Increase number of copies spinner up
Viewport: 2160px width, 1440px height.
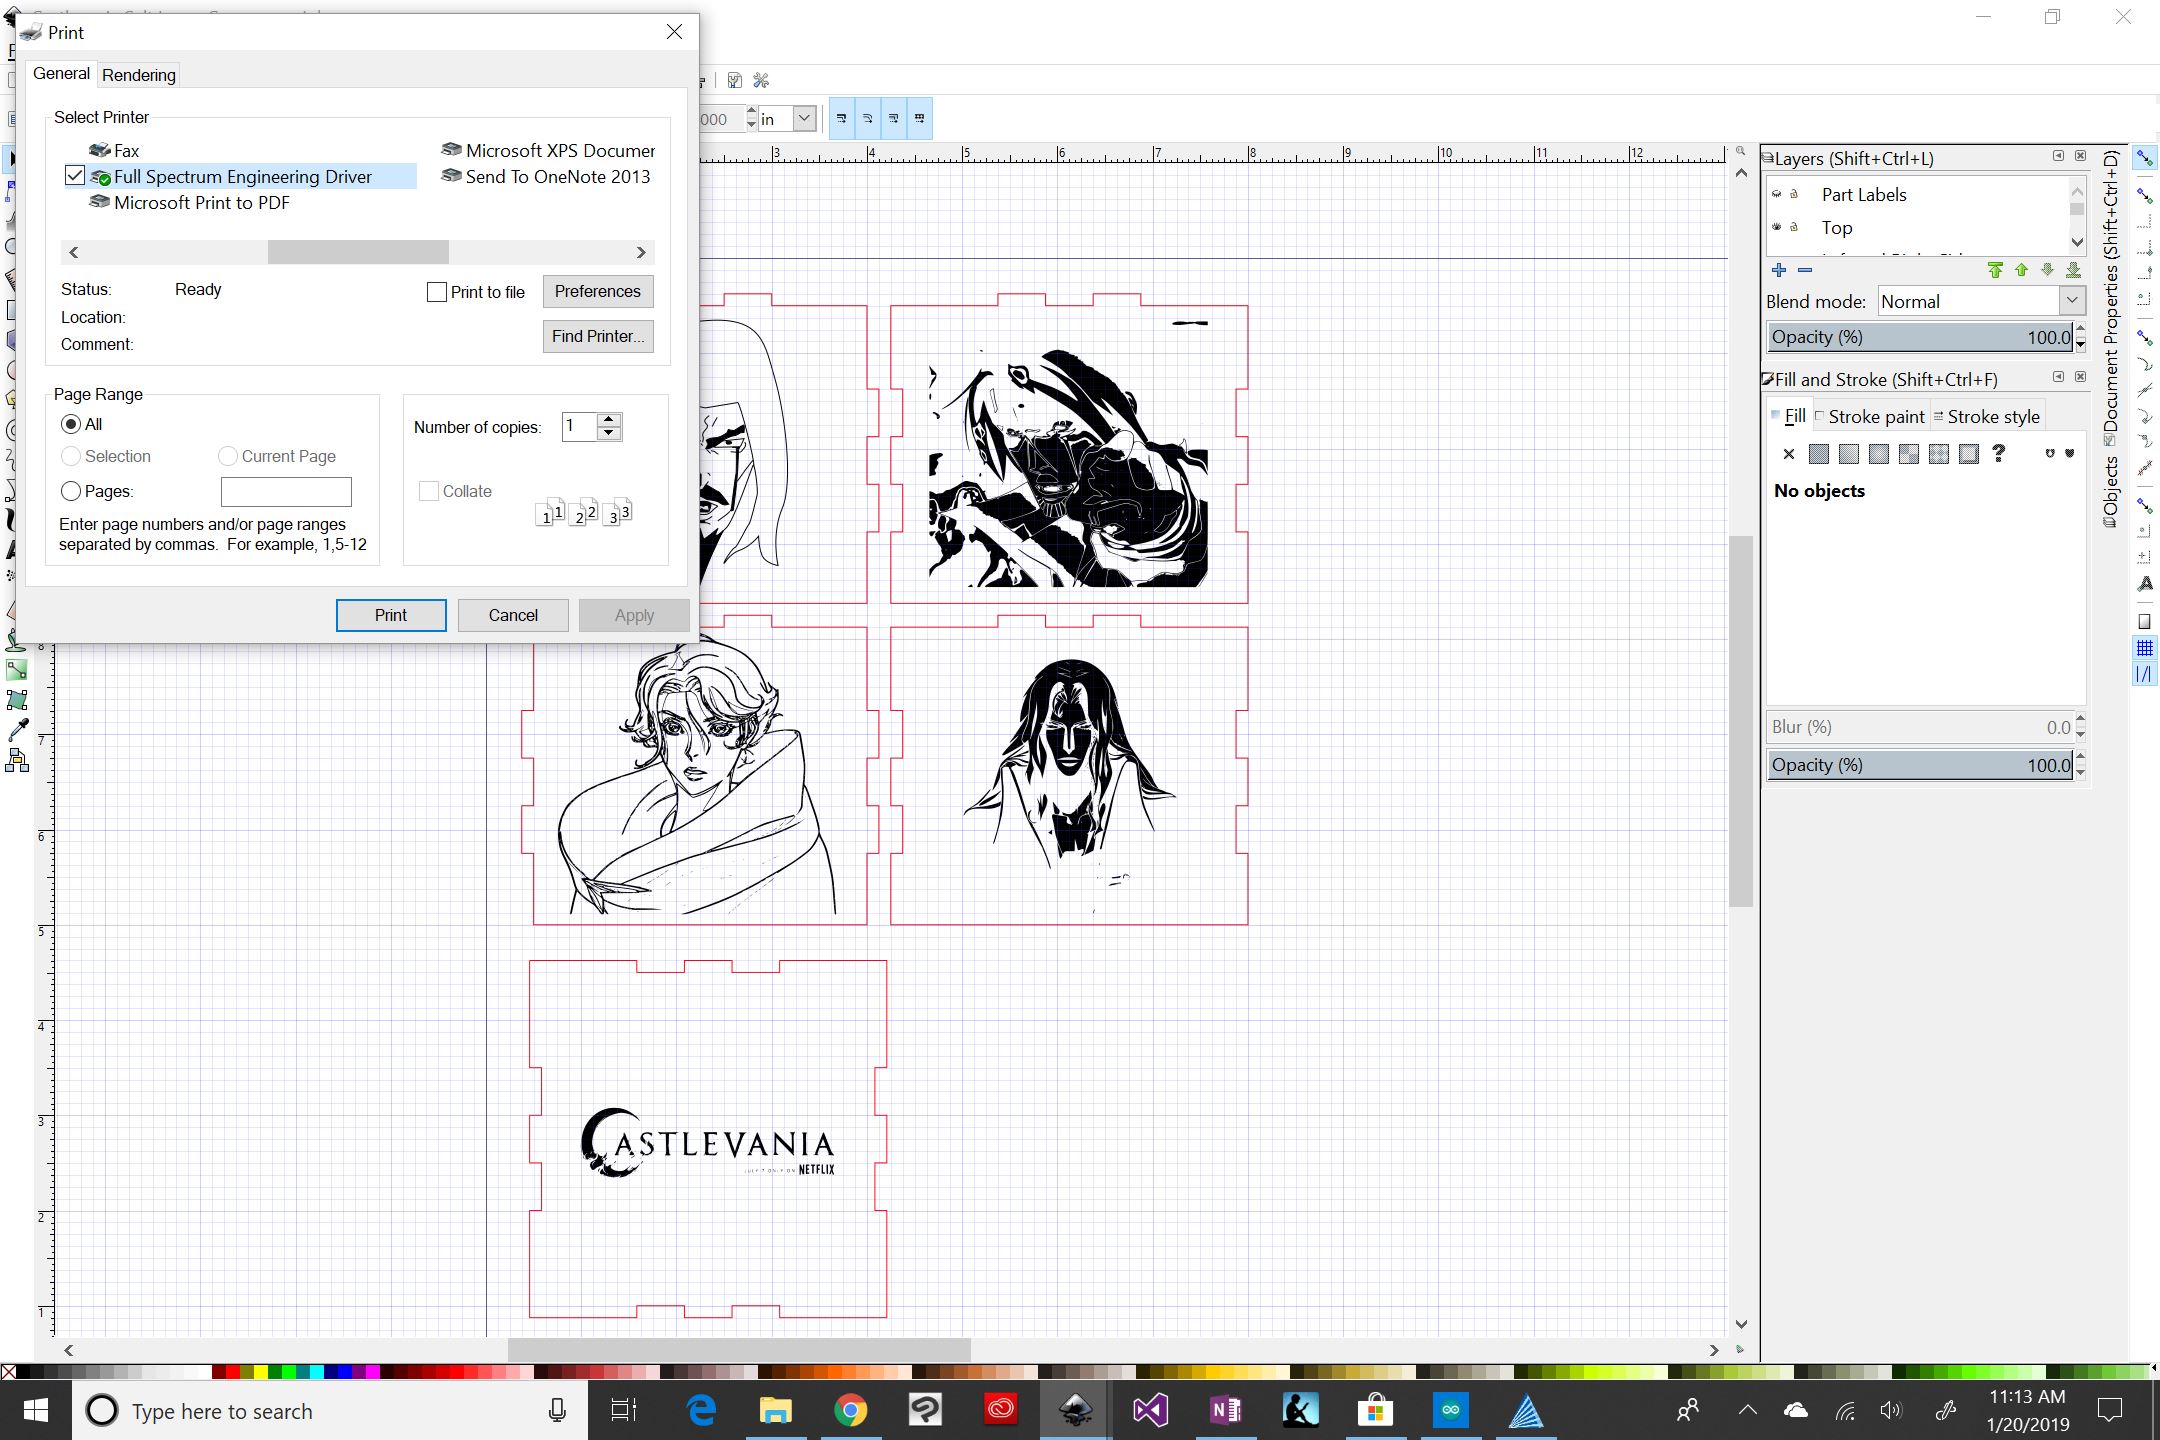609,419
